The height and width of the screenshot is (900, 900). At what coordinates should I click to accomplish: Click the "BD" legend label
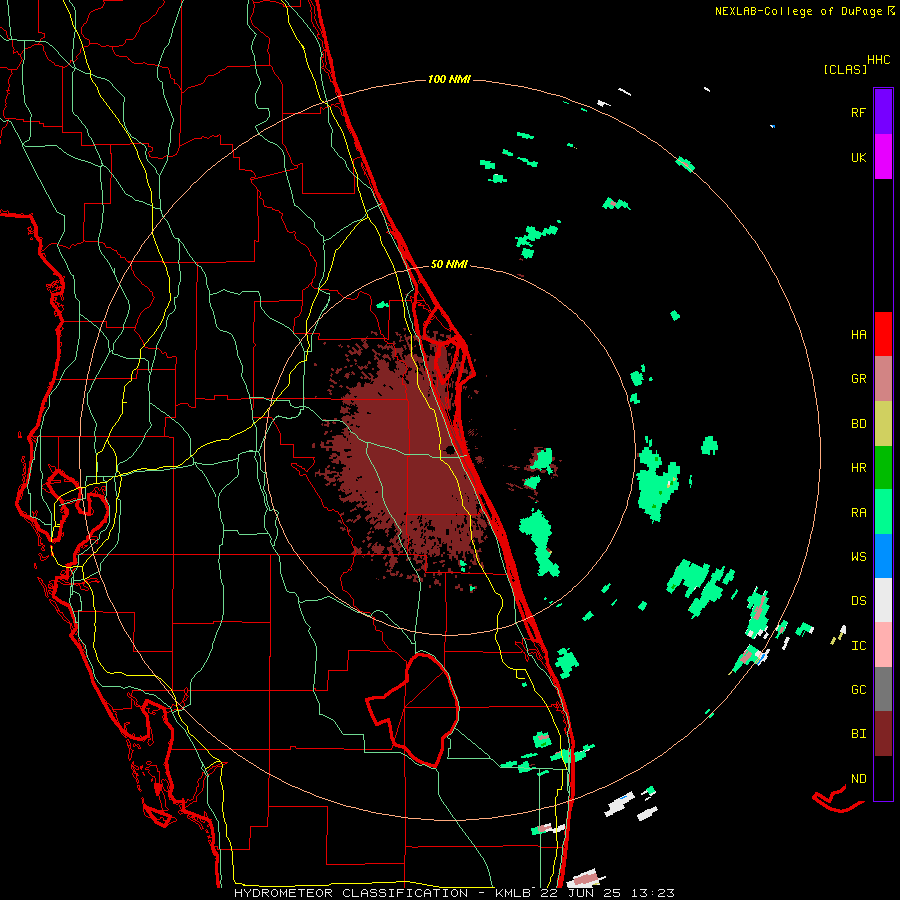(x=859, y=424)
